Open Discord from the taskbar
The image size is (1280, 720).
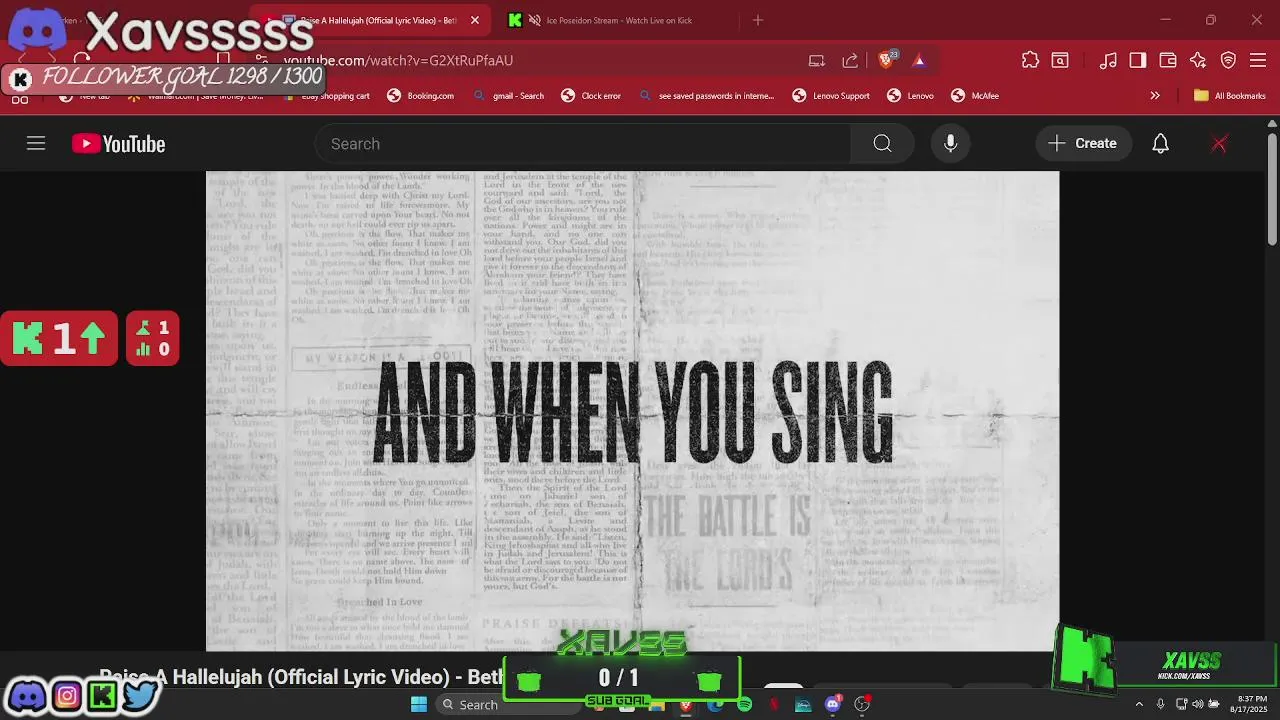tap(832, 705)
